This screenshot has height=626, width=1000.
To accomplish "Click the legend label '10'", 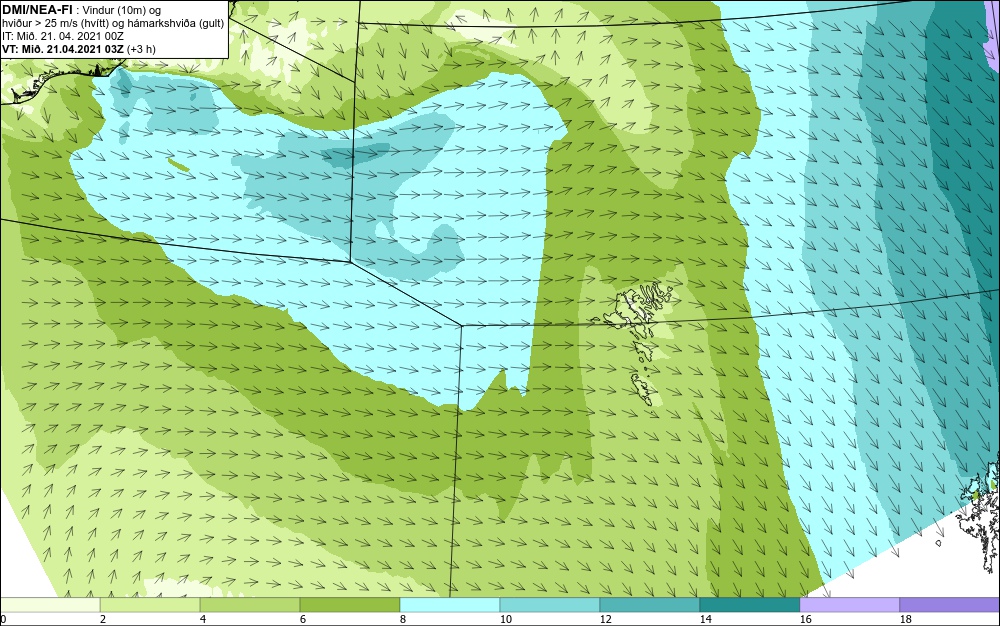I will click(505, 619).
